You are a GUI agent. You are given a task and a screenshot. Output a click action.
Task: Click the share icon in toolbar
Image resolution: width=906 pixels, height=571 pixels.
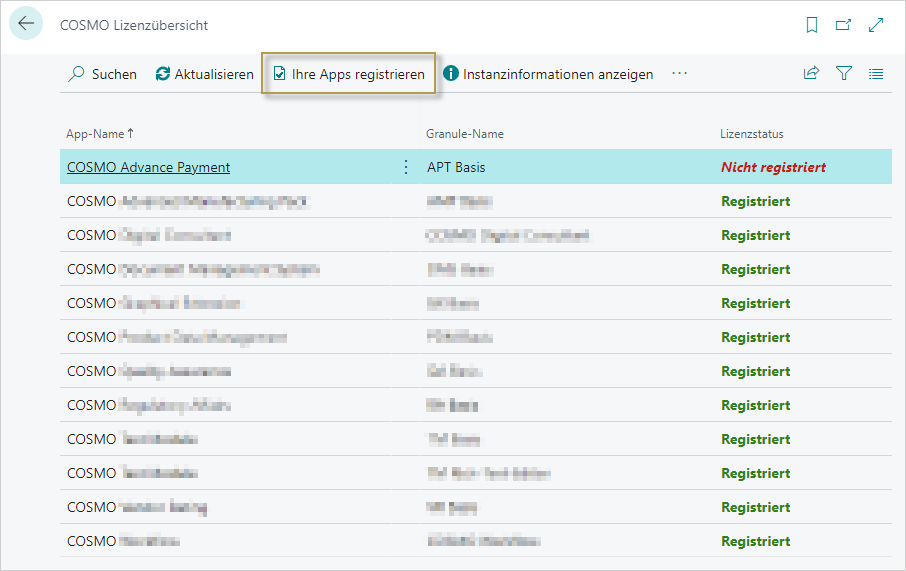click(x=811, y=73)
